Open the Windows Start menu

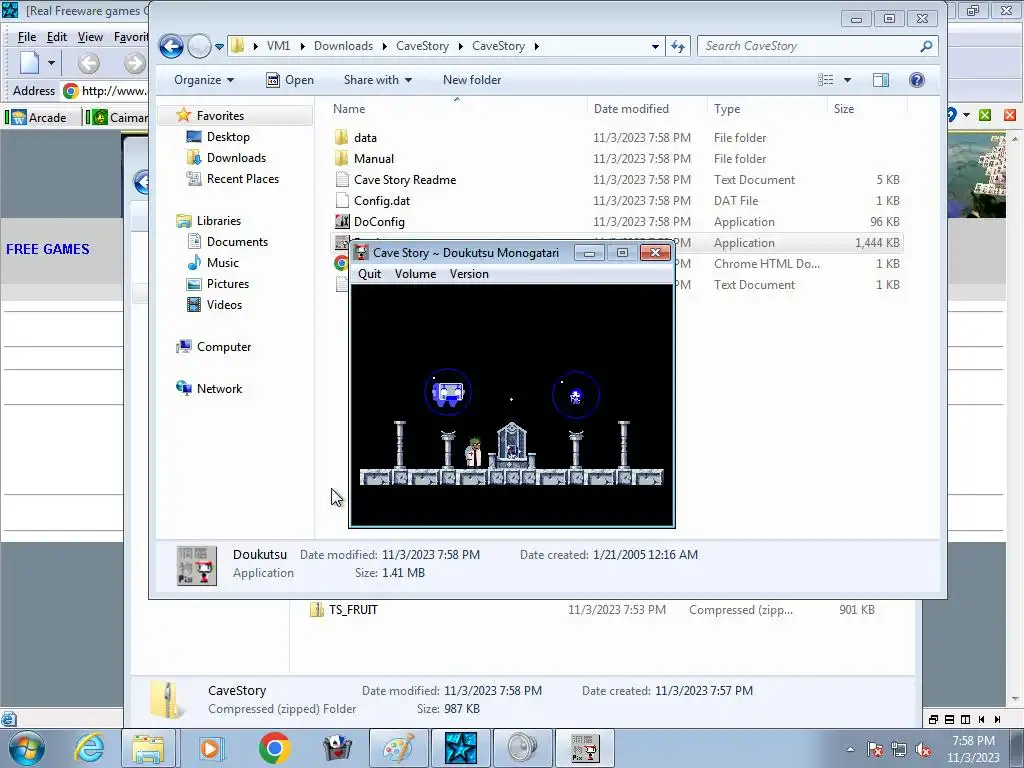click(x=26, y=748)
